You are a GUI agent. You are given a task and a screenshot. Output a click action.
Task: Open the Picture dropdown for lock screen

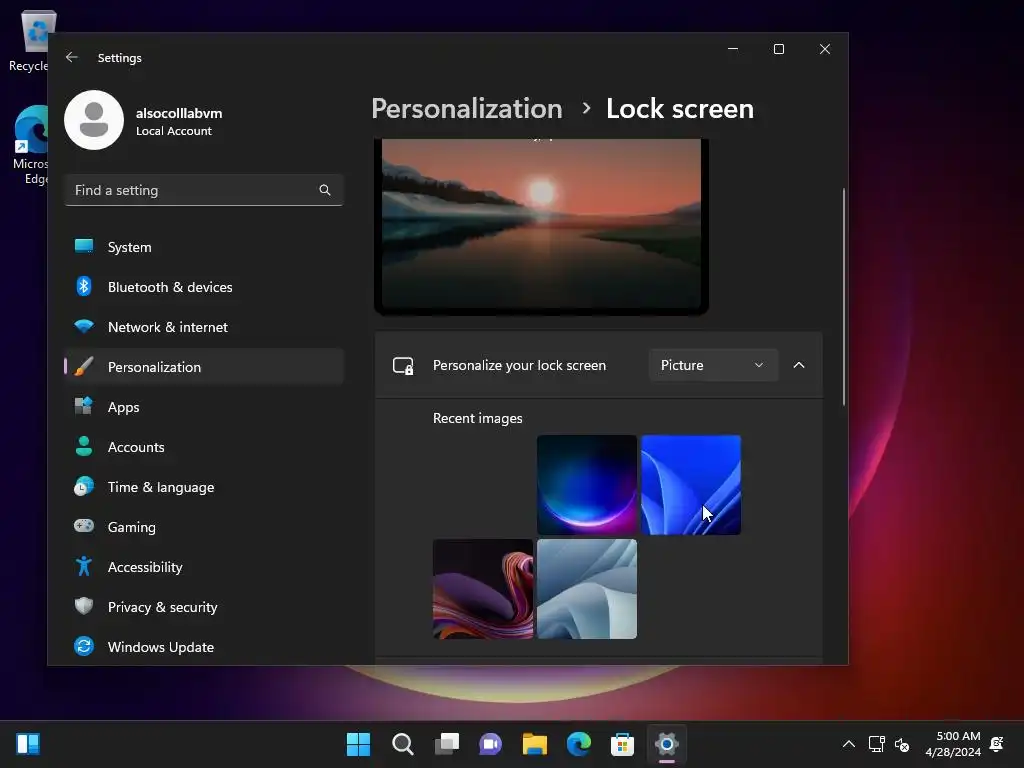pyautogui.click(x=713, y=365)
